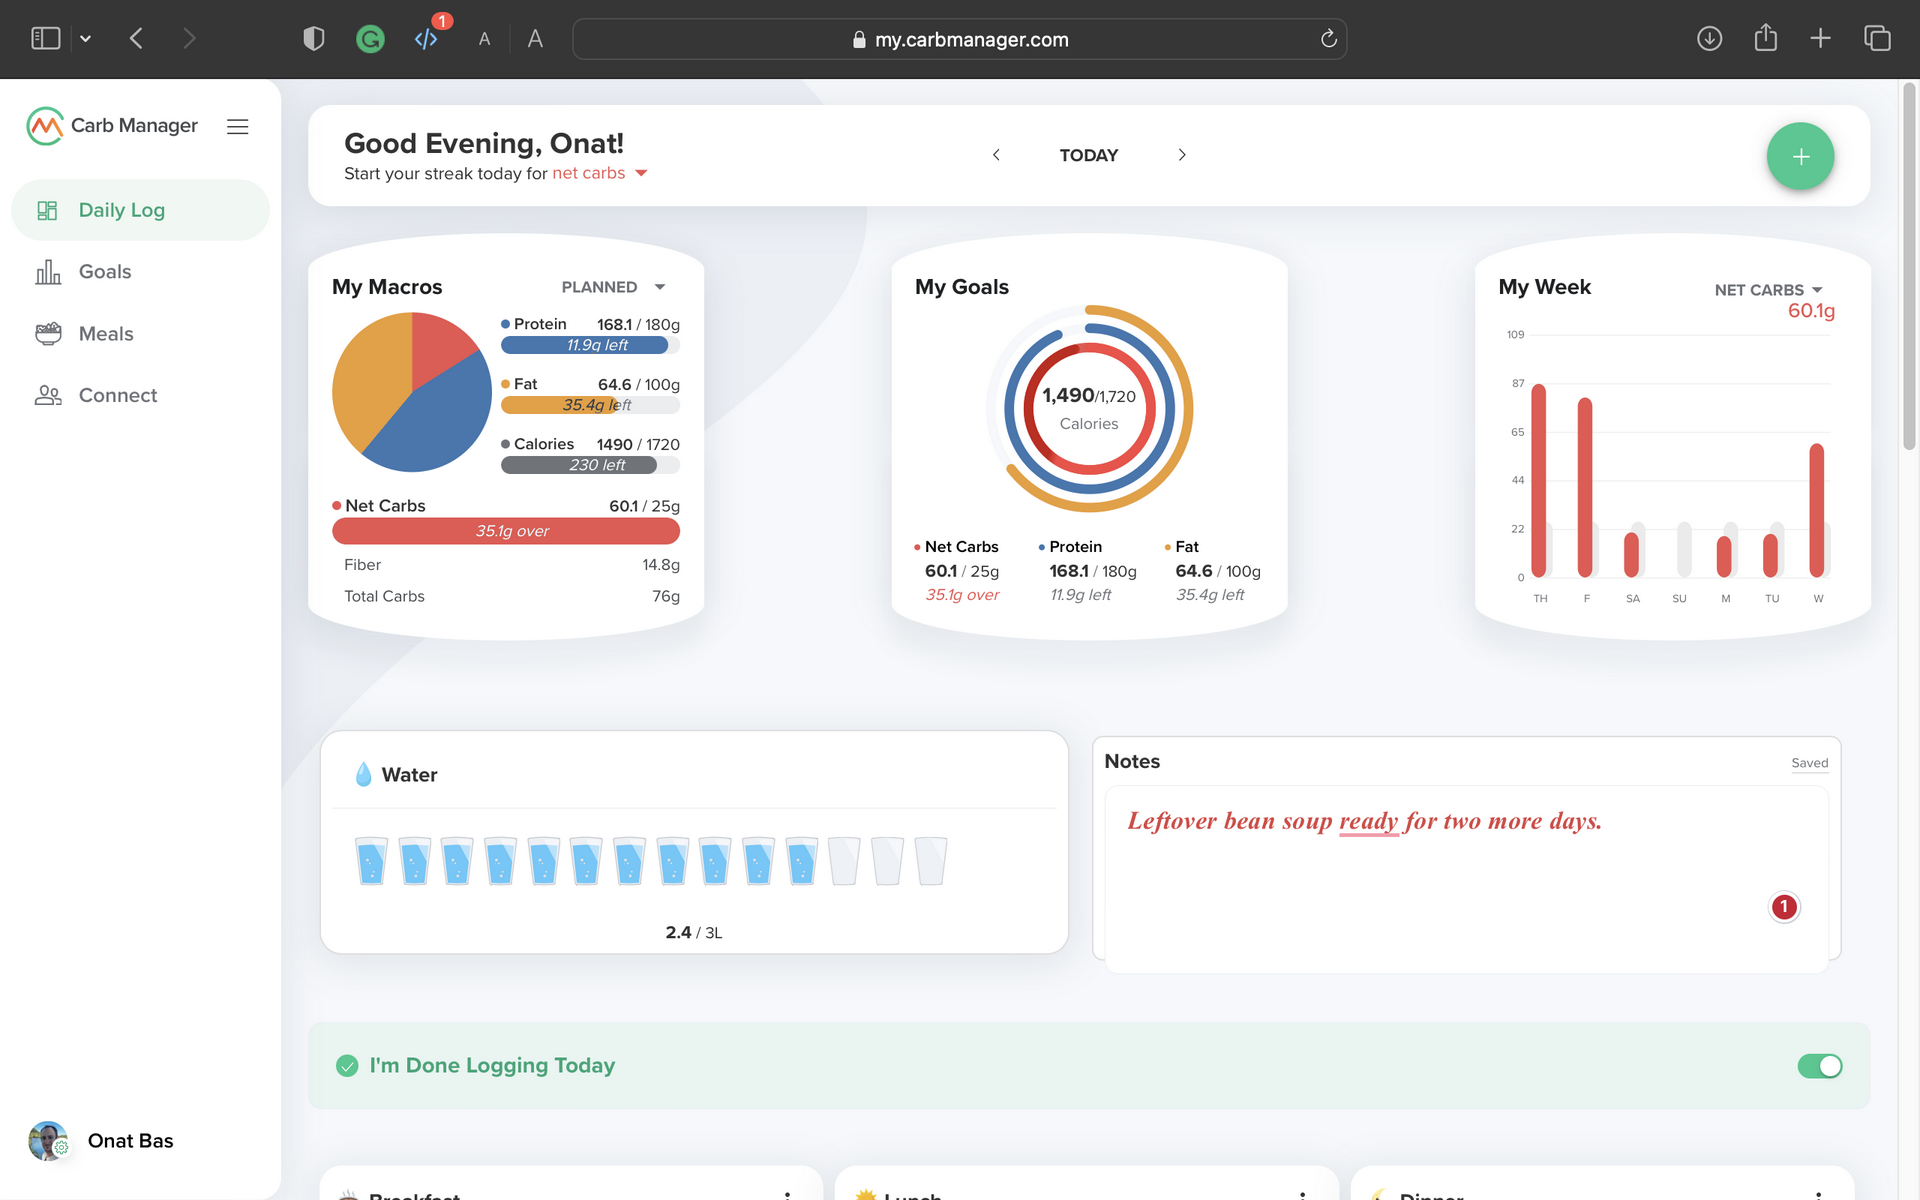Go back with browser back arrow
Image resolution: width=1920 pixels, height=1200 pixels.
pyautogui.click(x=137, y=39)
